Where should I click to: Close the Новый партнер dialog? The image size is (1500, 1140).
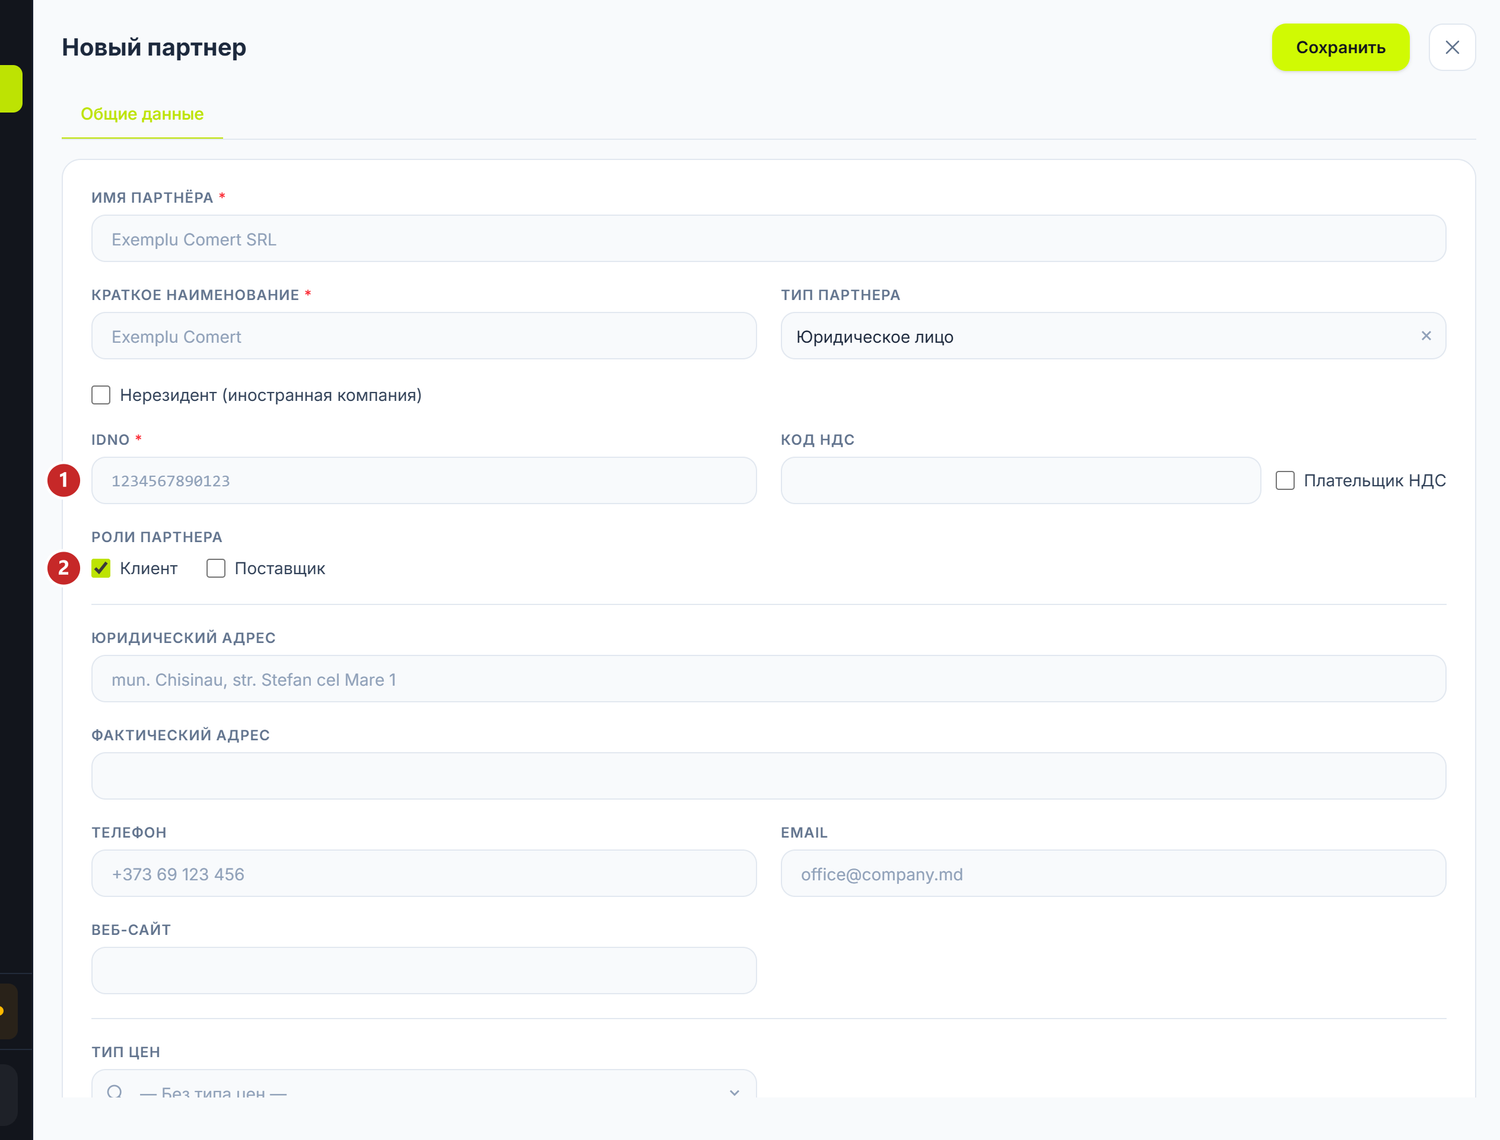(1452, 47)
